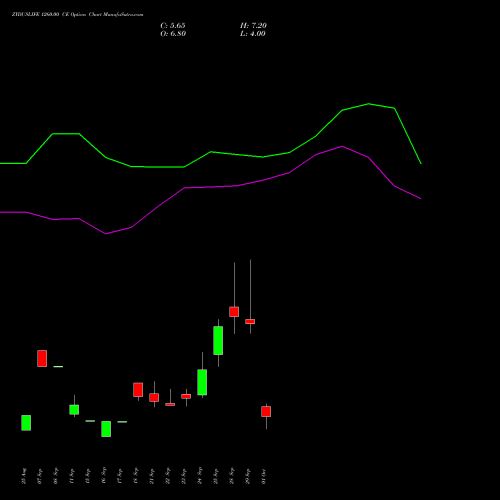Click the green candle above 16 Sep
Screen dimensions: 500x500
pyautogui.click(x=106, y=429)
